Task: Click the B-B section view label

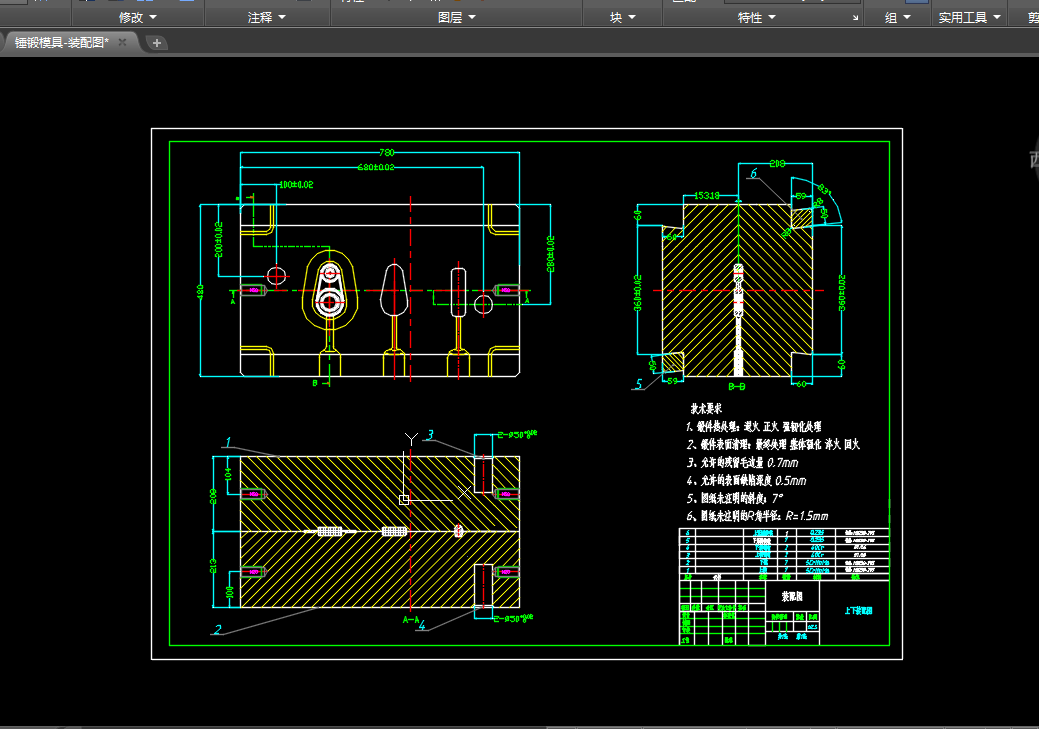Action: (737, 386)
